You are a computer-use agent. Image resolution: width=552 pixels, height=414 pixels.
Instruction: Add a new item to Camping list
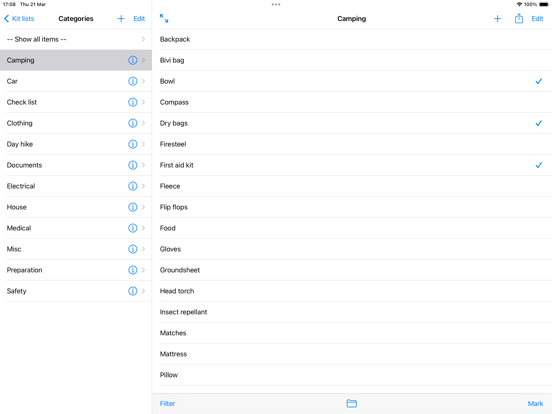[x=497, y=19]
